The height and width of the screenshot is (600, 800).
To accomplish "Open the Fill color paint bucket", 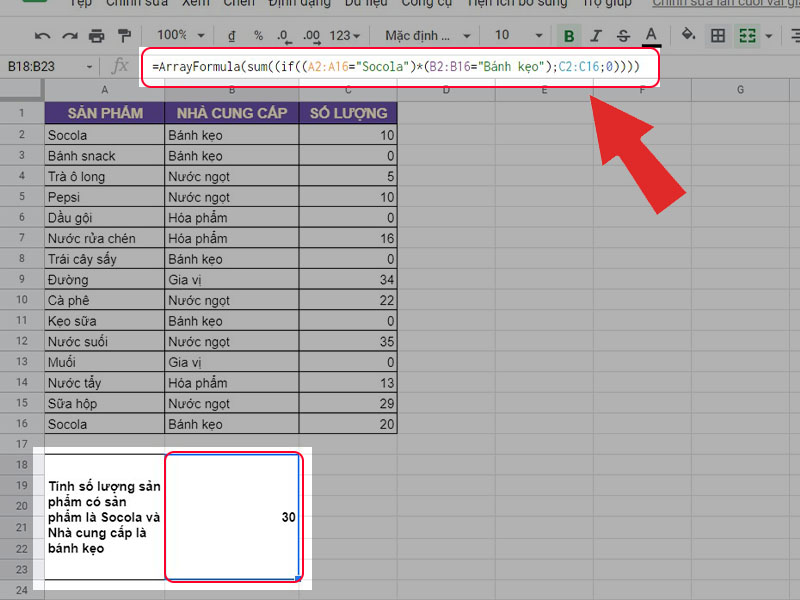I will pyautogui.click(x=688, y=36).
